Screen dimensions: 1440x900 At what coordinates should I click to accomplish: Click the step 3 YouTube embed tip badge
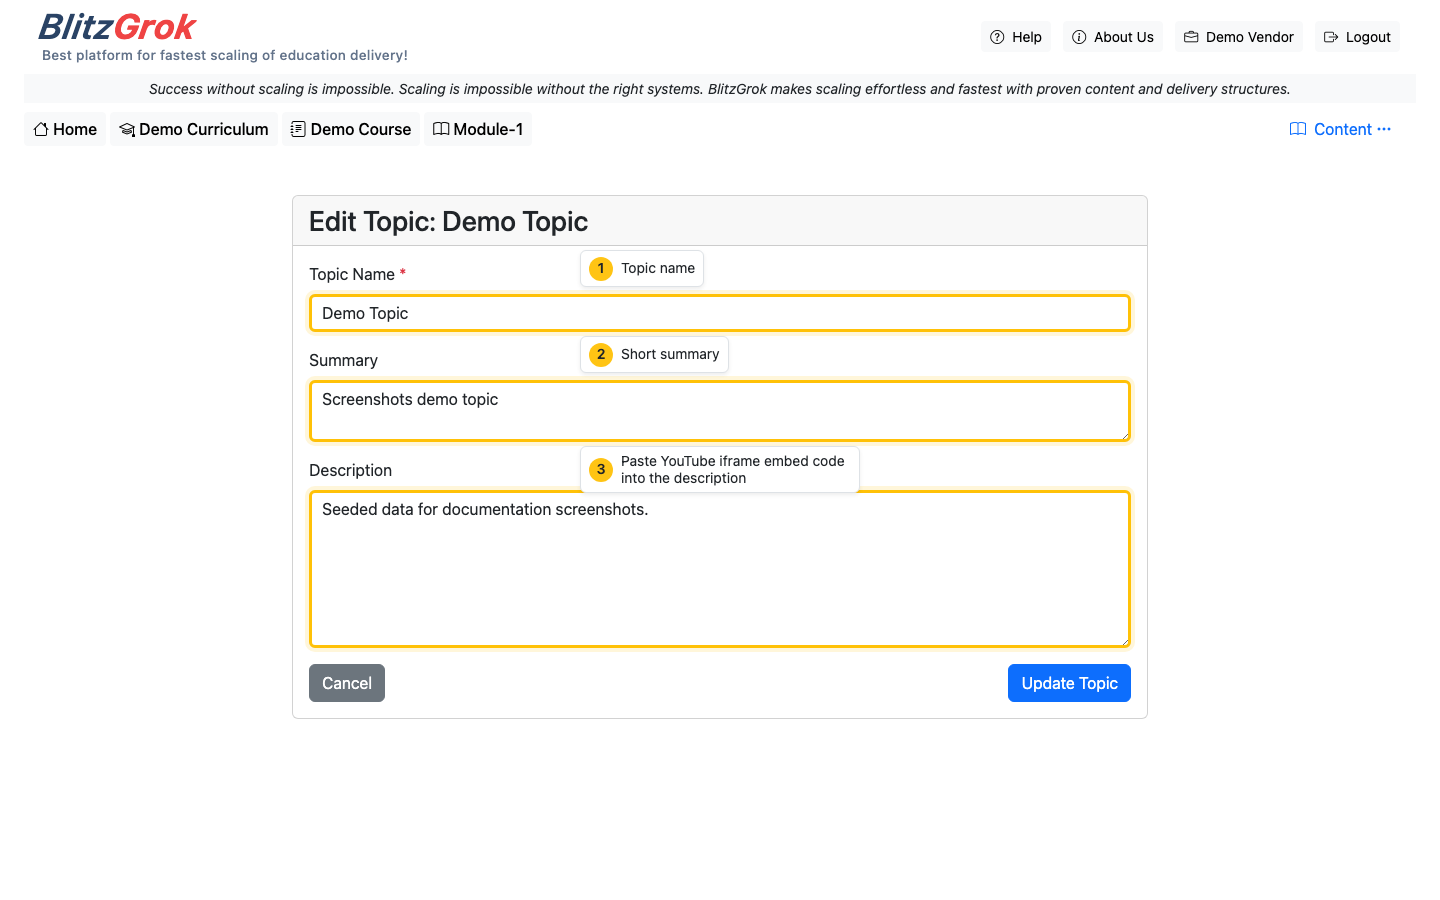click(719, 469)
